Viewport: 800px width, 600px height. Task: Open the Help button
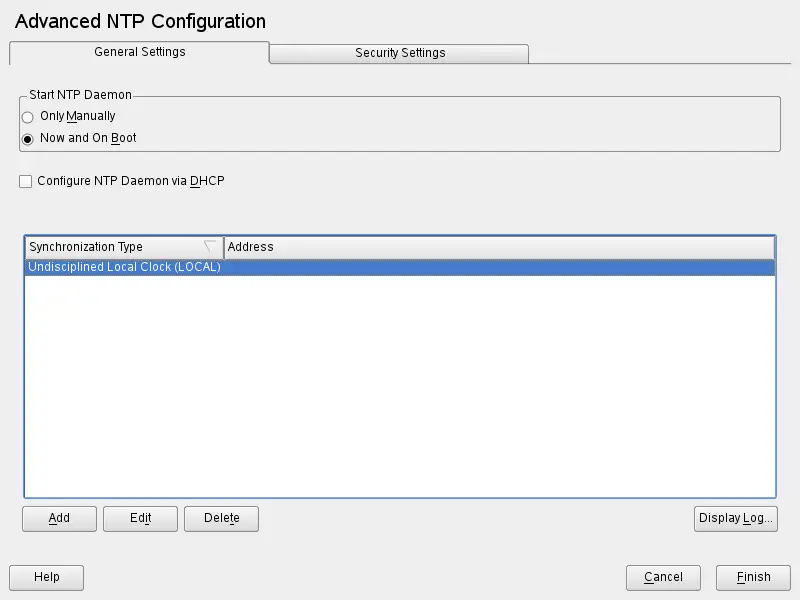[46, 577]
